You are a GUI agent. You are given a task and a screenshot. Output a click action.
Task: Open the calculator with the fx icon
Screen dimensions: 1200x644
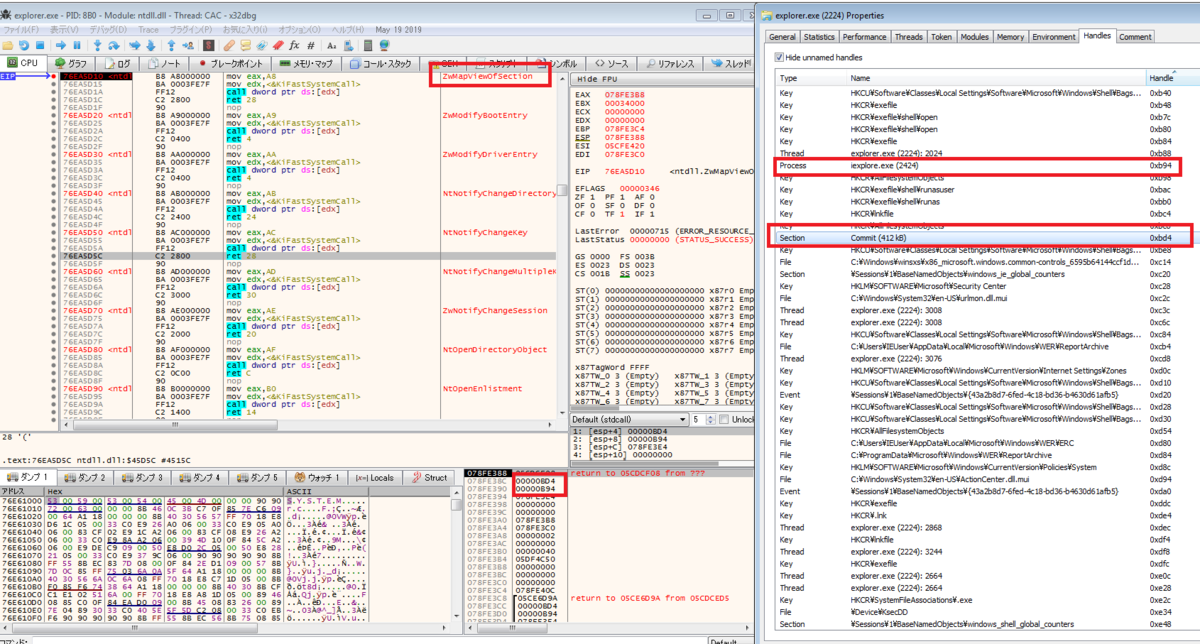[296, 45]
